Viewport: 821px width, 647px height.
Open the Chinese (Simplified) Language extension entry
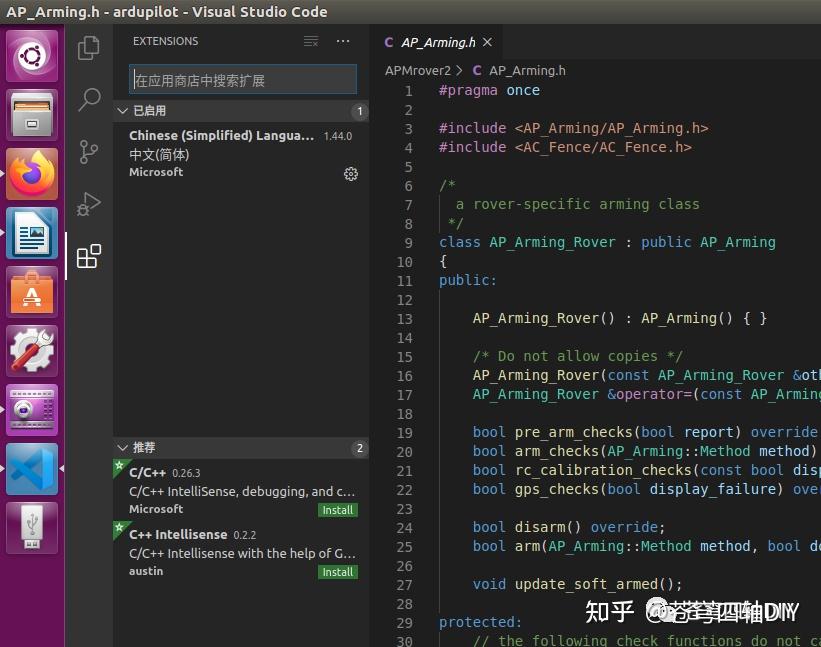tap(241, 154)
